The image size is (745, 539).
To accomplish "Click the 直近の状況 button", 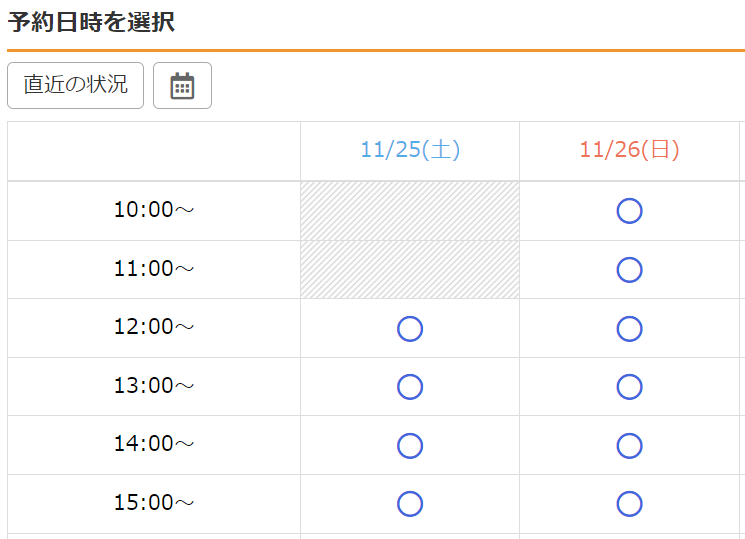I will 76,86.
